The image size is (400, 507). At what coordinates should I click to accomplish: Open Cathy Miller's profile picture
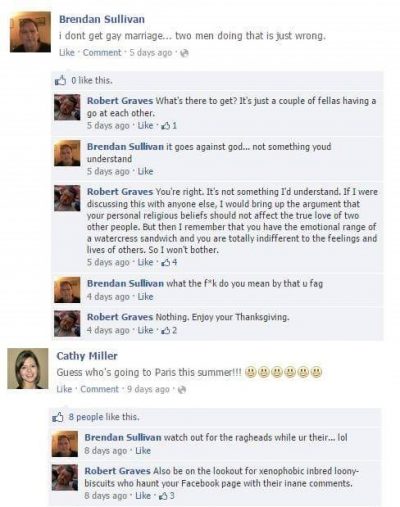(28, 369)
